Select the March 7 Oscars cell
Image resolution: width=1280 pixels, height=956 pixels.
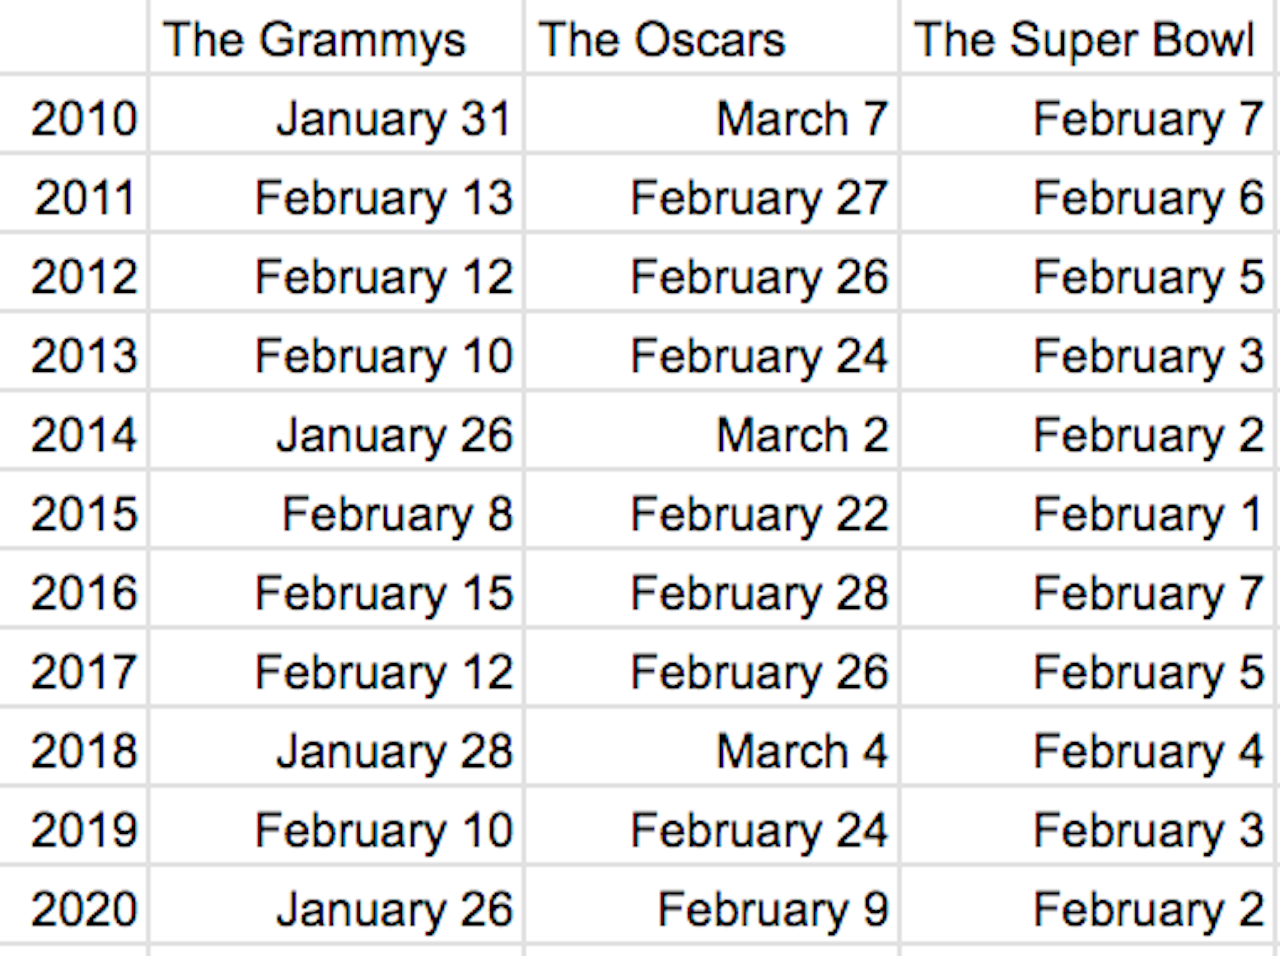(802, 118)
